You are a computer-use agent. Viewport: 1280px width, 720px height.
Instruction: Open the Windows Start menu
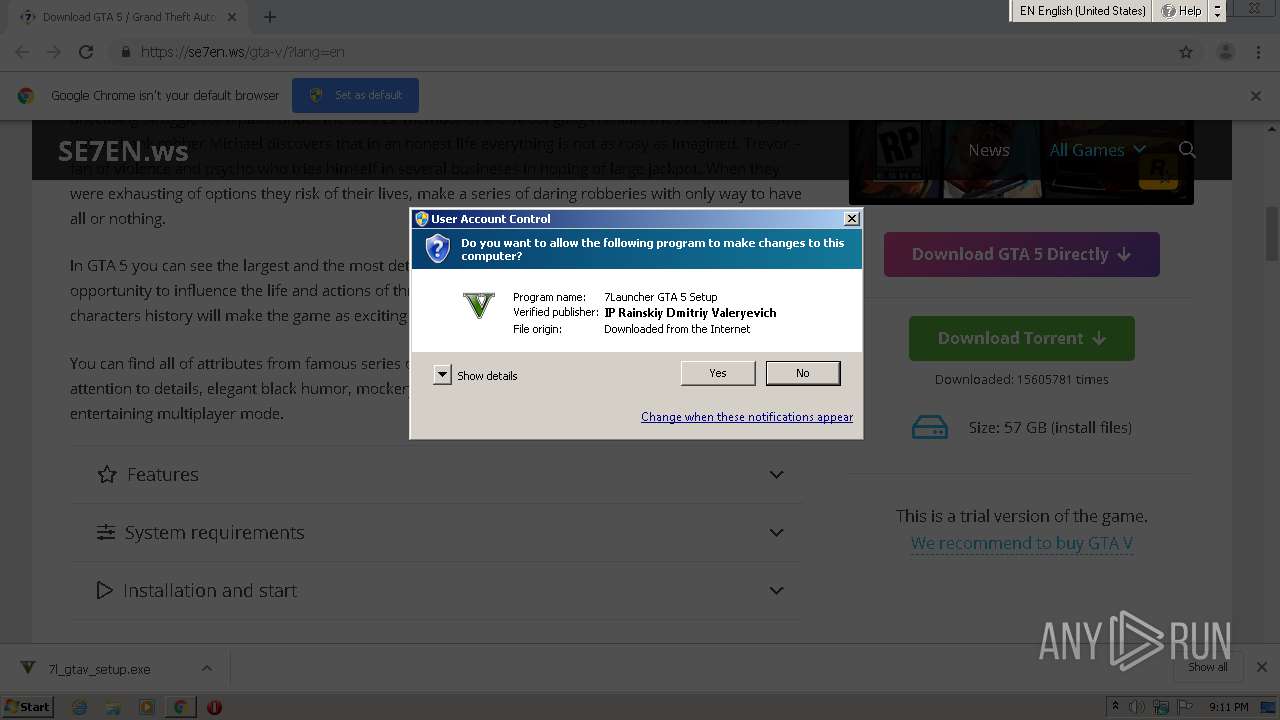click(27, 707)
